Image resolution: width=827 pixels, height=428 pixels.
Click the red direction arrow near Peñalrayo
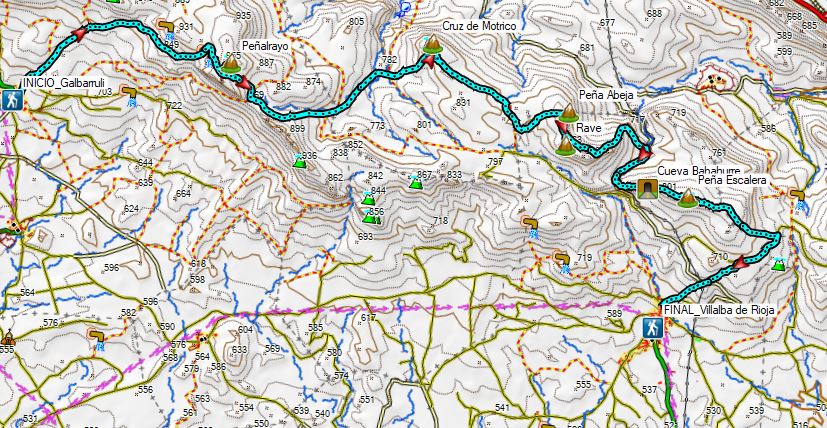click(x=244, y=83)
